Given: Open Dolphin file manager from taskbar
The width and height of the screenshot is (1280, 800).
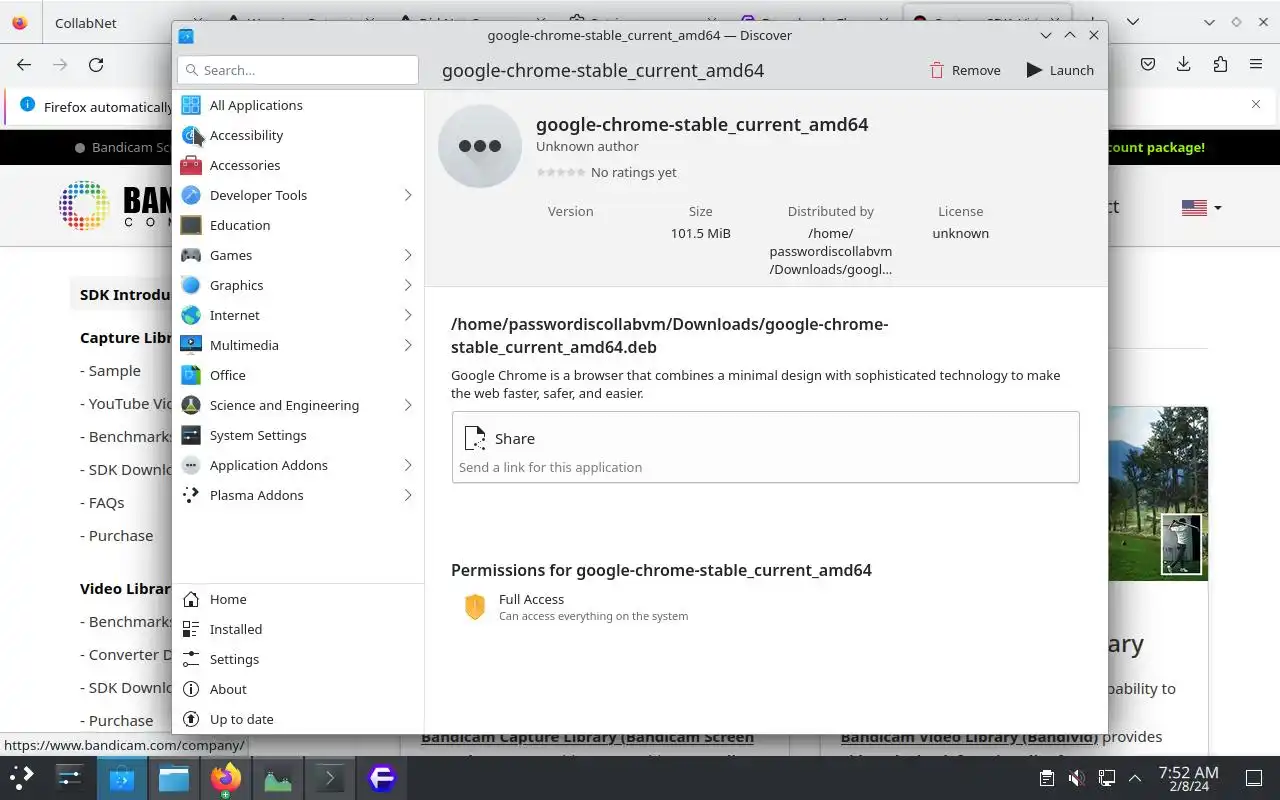Looking at the screenshot, I should [x=174, y=778].
